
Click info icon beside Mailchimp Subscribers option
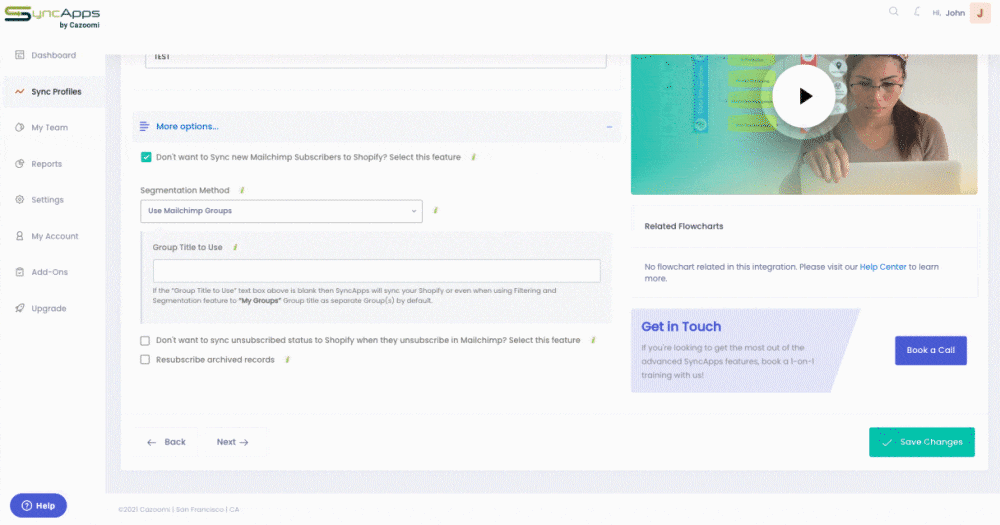[473, 157]
